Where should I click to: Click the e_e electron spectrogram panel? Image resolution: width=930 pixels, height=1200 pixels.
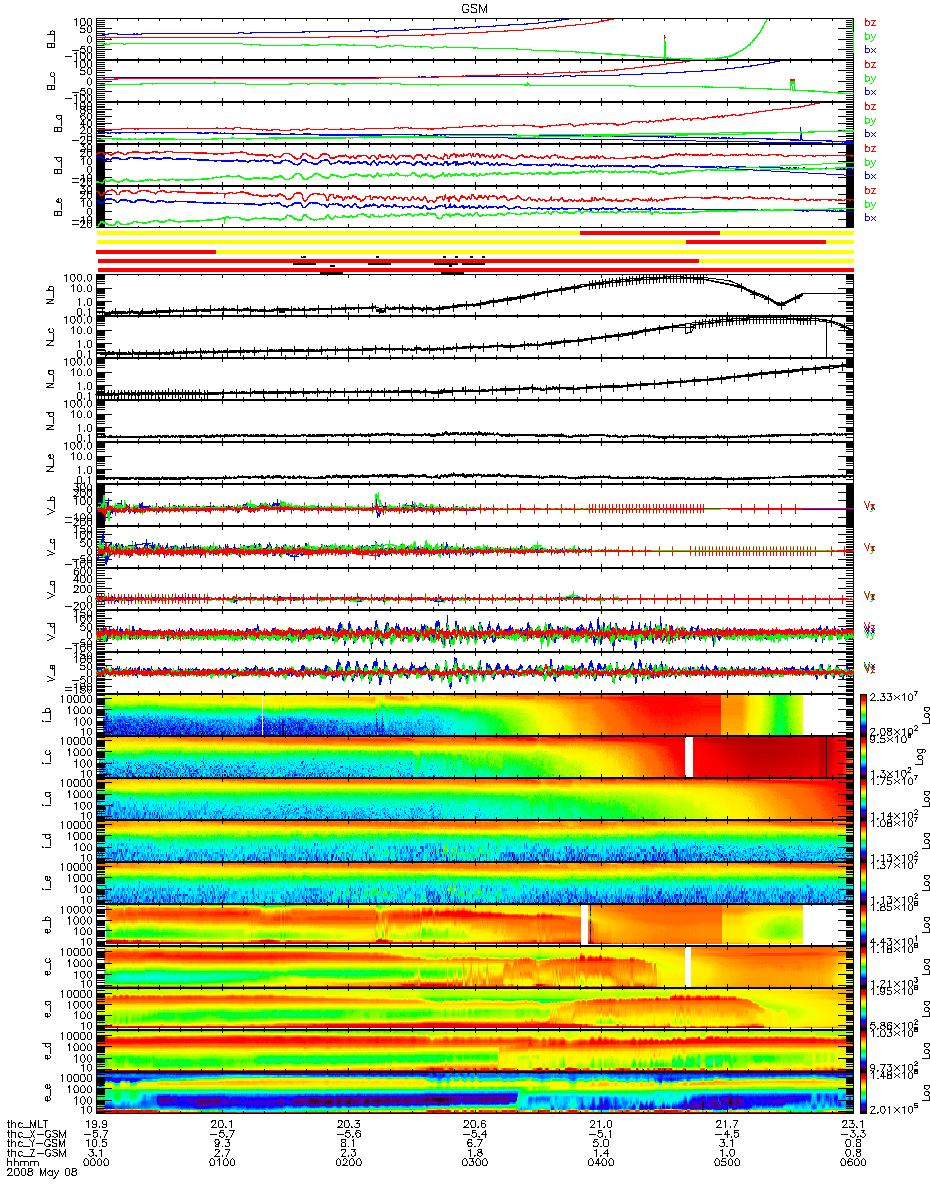475,1093
